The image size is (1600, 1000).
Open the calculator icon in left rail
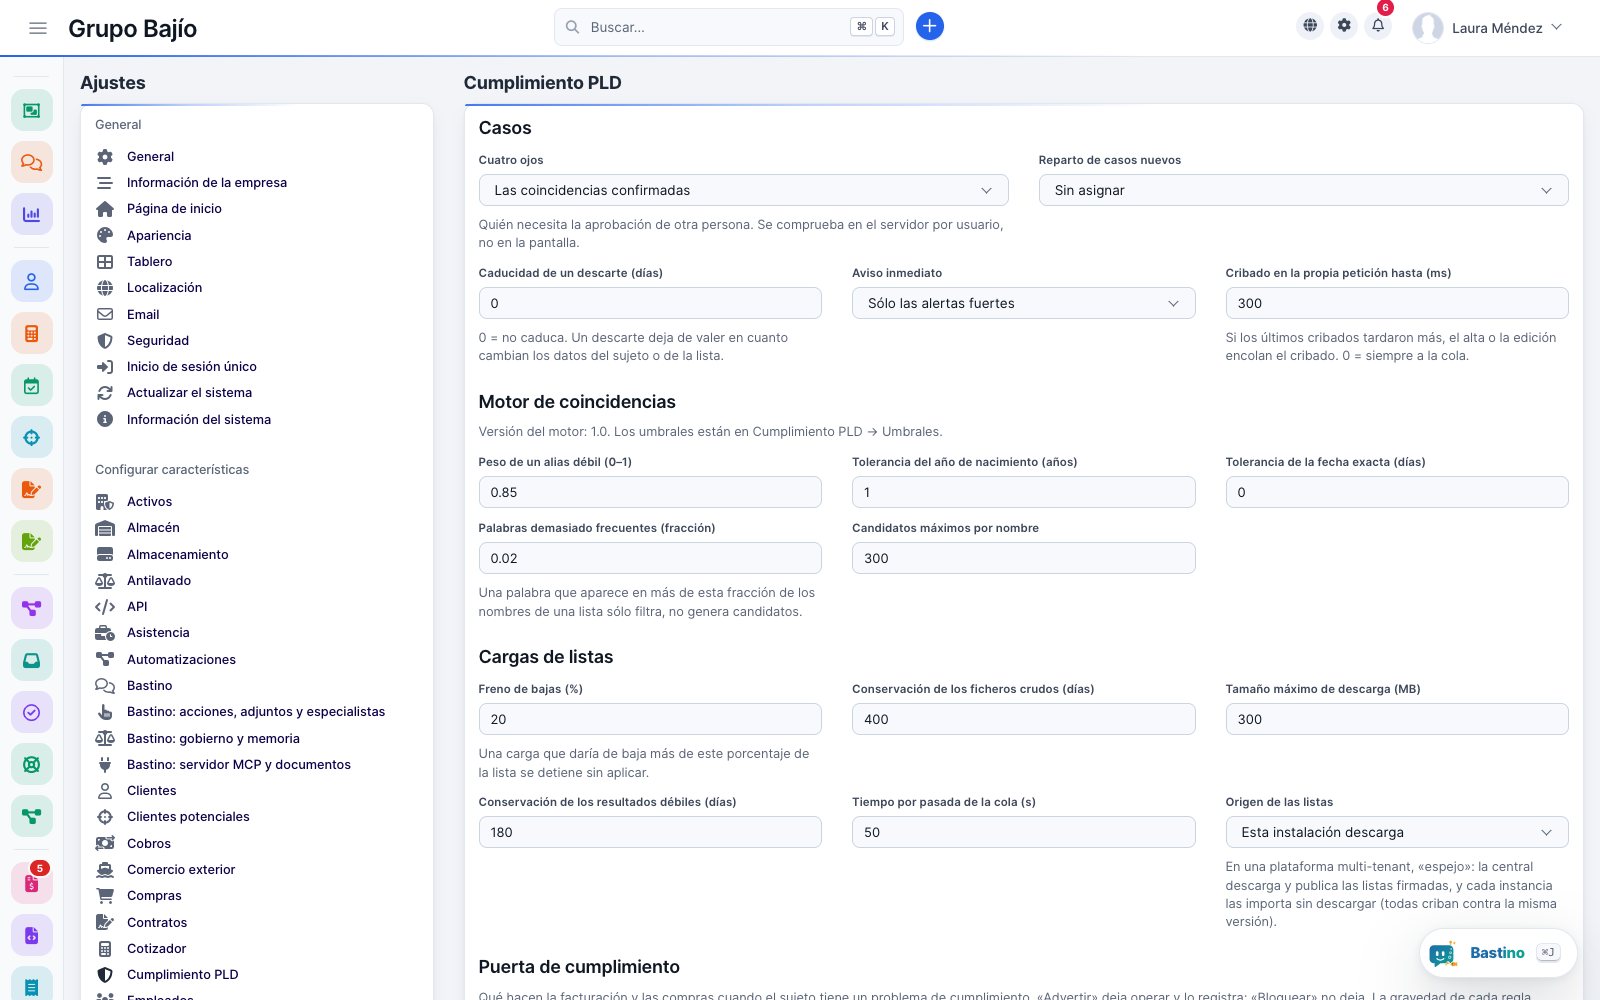pos(32,333)
